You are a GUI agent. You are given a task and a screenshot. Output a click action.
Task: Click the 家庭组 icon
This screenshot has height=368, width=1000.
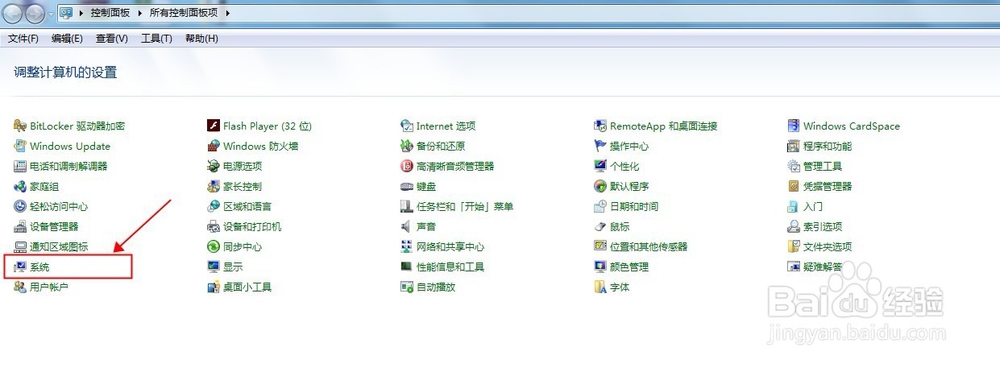tap(20, 186)
